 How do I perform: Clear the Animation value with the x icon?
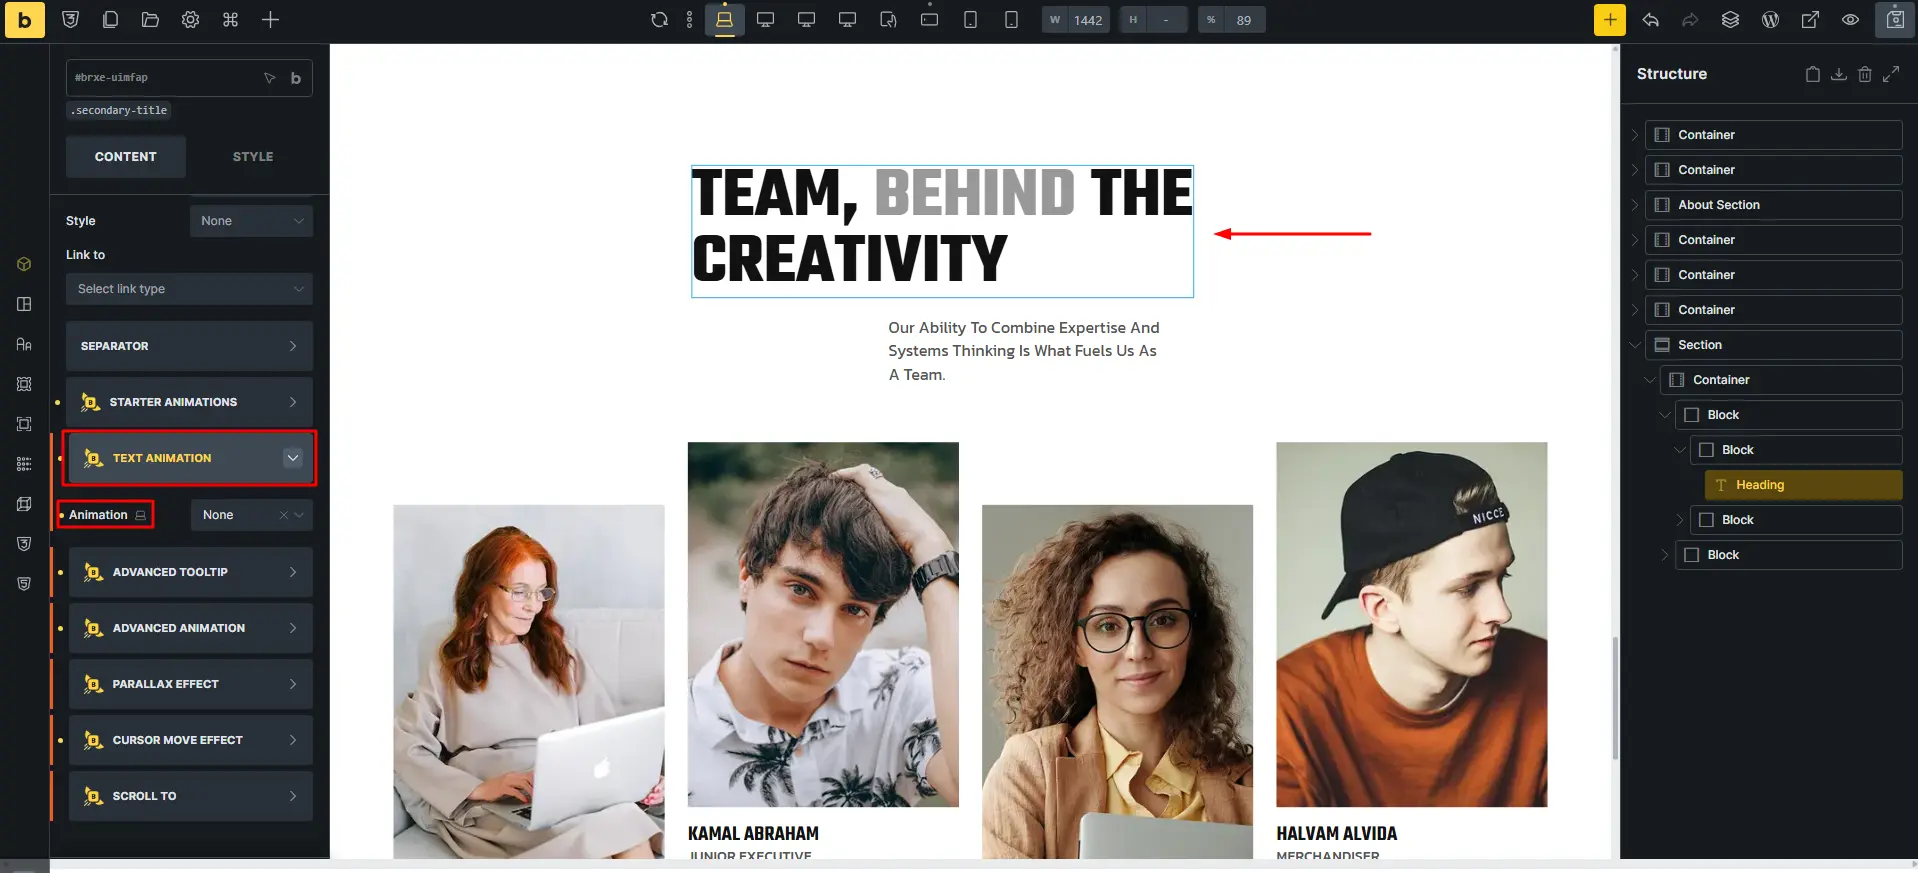283,515
